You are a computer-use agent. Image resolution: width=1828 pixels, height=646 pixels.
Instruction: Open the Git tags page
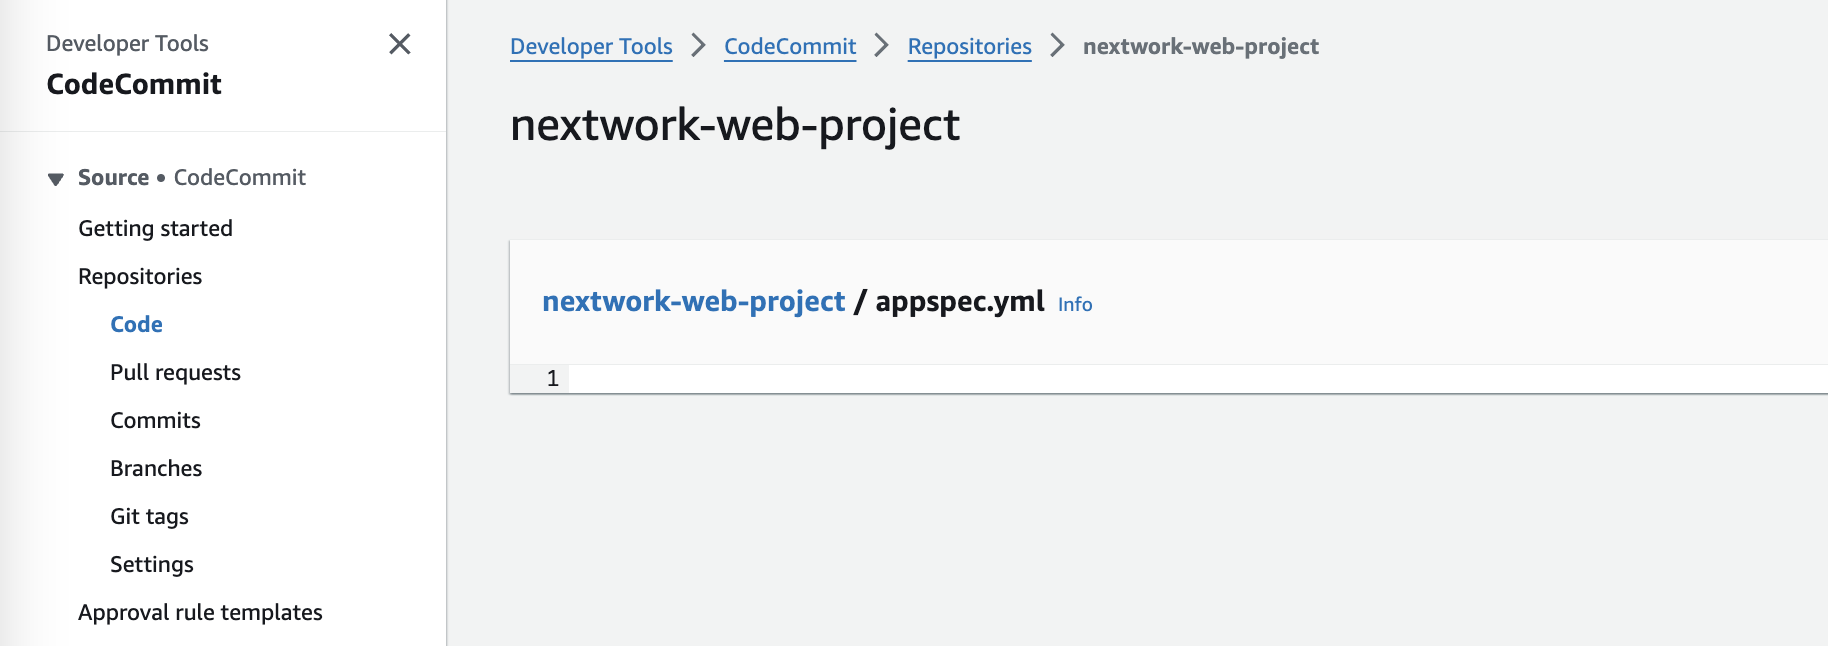[149, 516]
